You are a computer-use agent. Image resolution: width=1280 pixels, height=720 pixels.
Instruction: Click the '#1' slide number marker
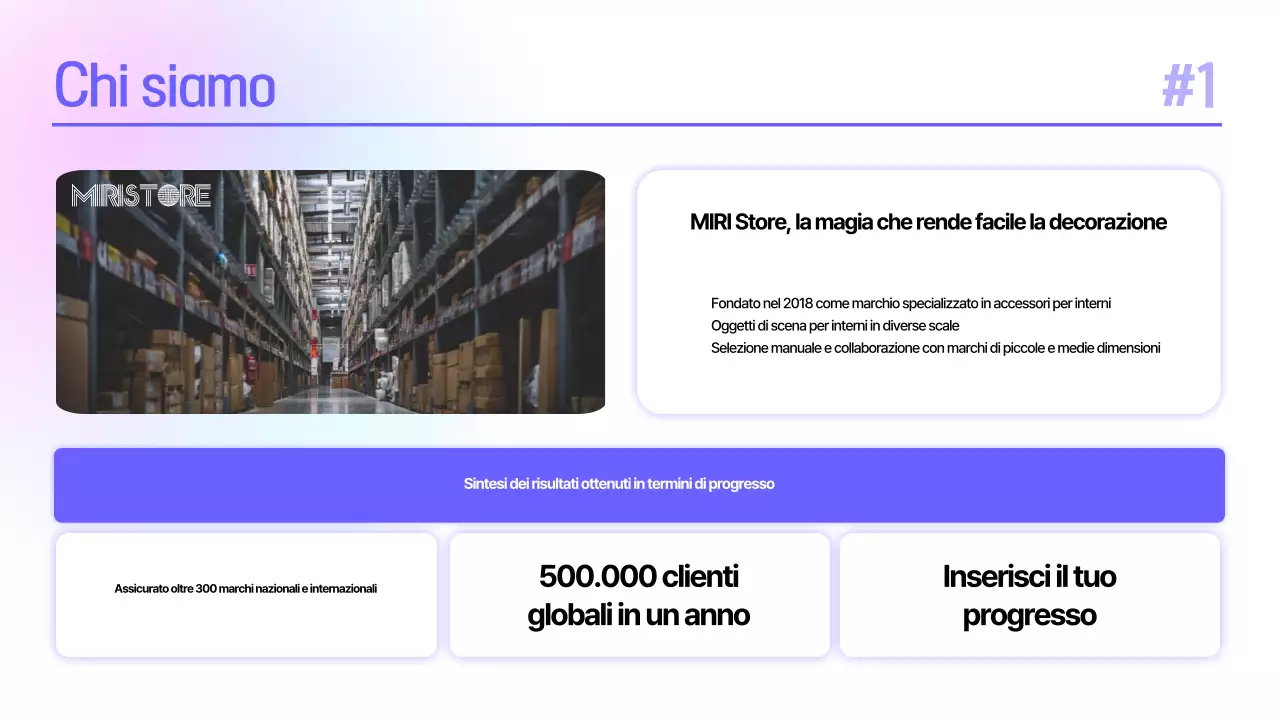coord(1190,85)
